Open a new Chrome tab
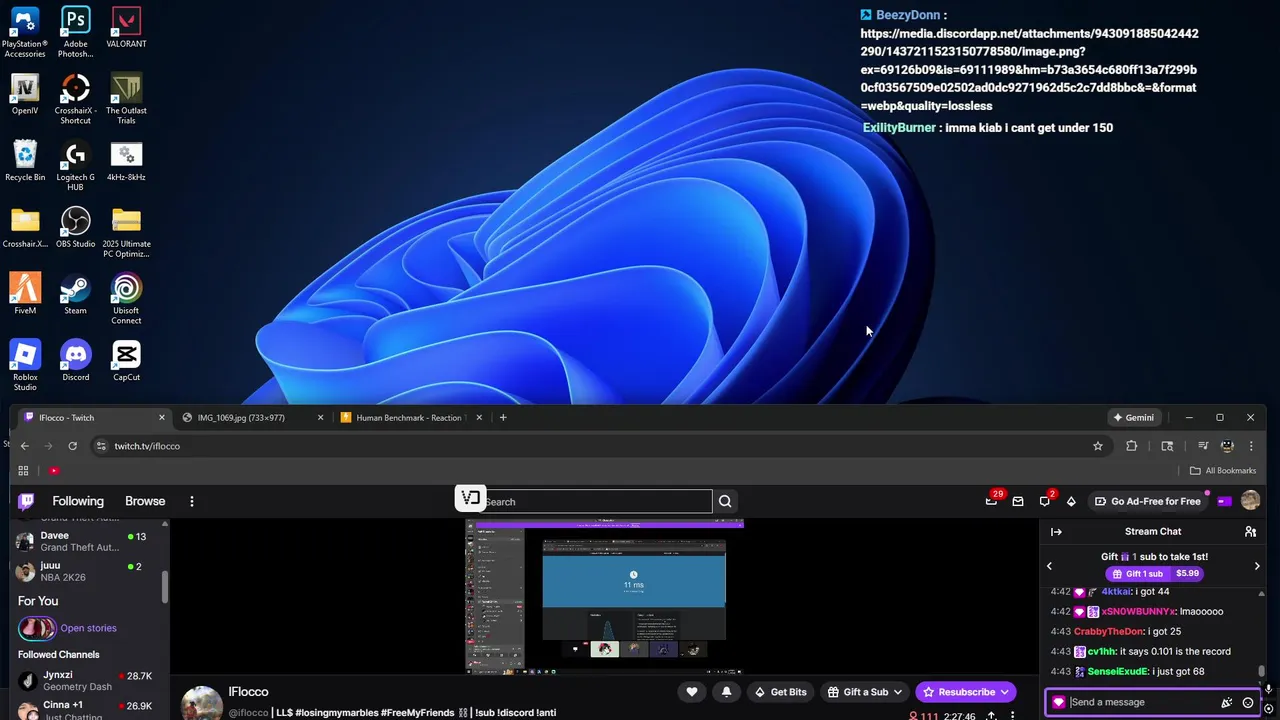This screenshot has height=720, width=1280. point(503,418)
